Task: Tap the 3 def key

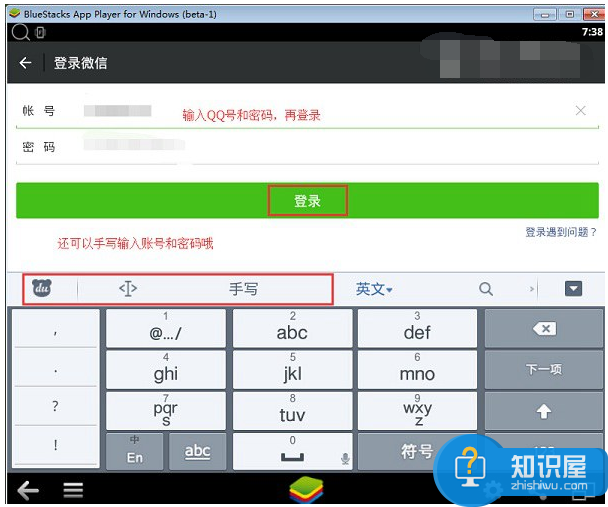Action: (x=417, y=328)
